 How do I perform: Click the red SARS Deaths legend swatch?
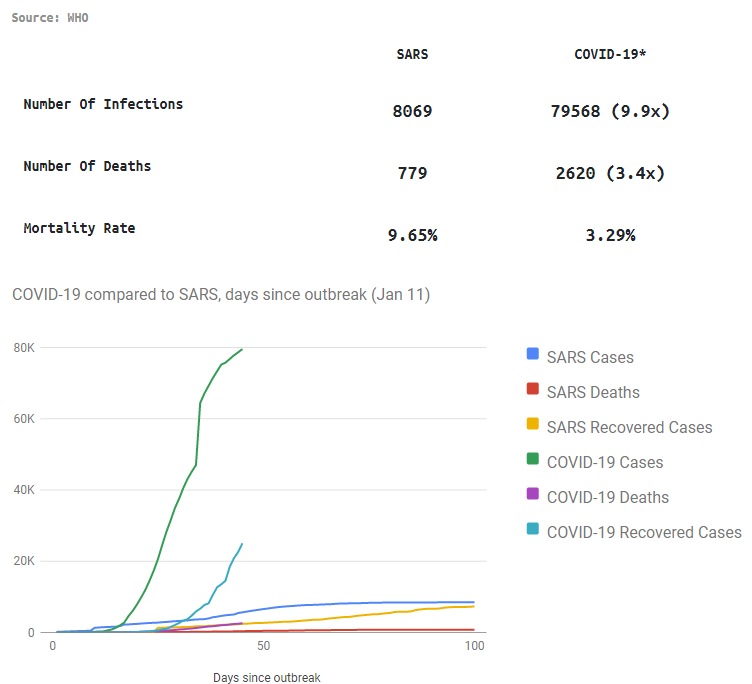point(533,390)
